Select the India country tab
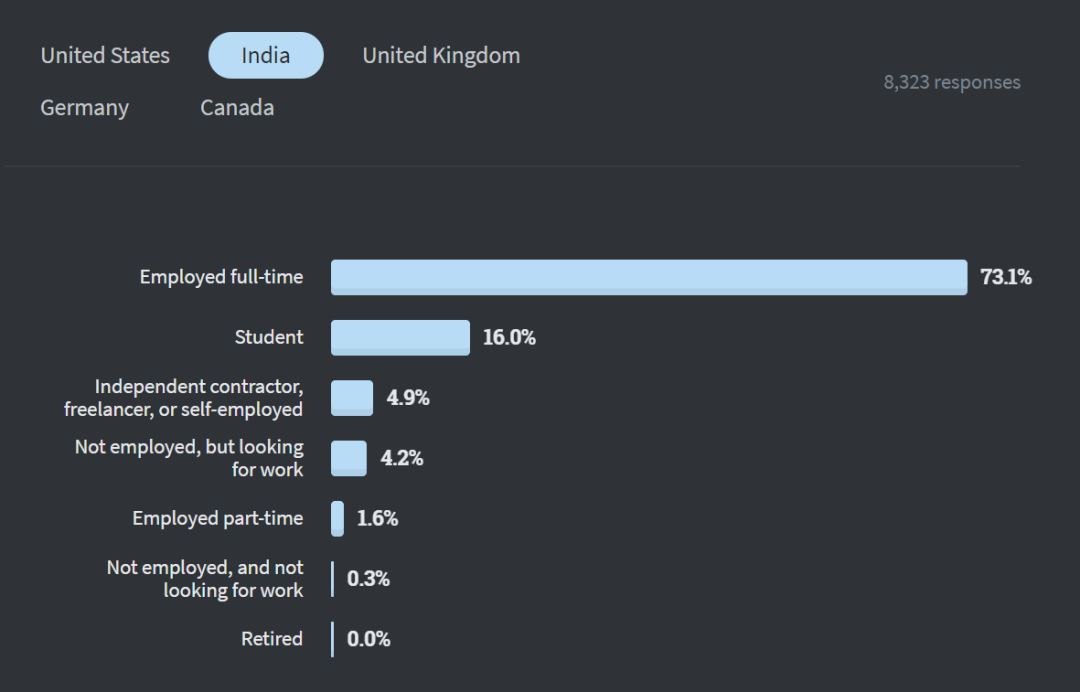1080x692 pixels. [266, 56]
